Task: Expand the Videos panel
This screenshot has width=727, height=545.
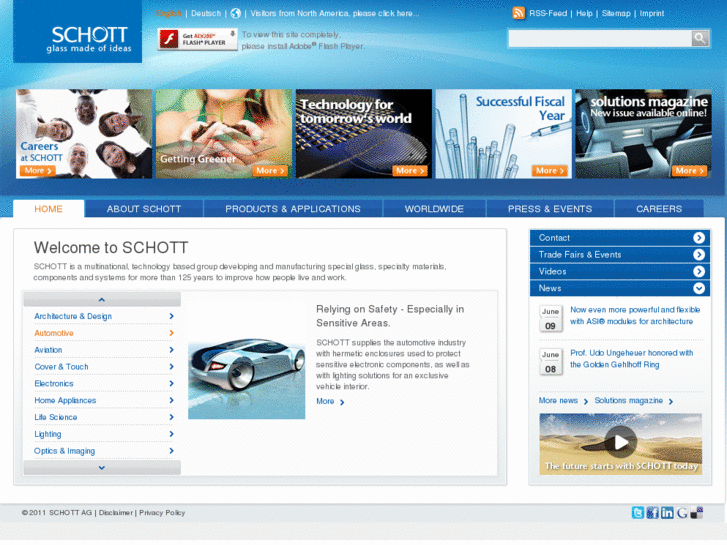Action: (699, 271)
